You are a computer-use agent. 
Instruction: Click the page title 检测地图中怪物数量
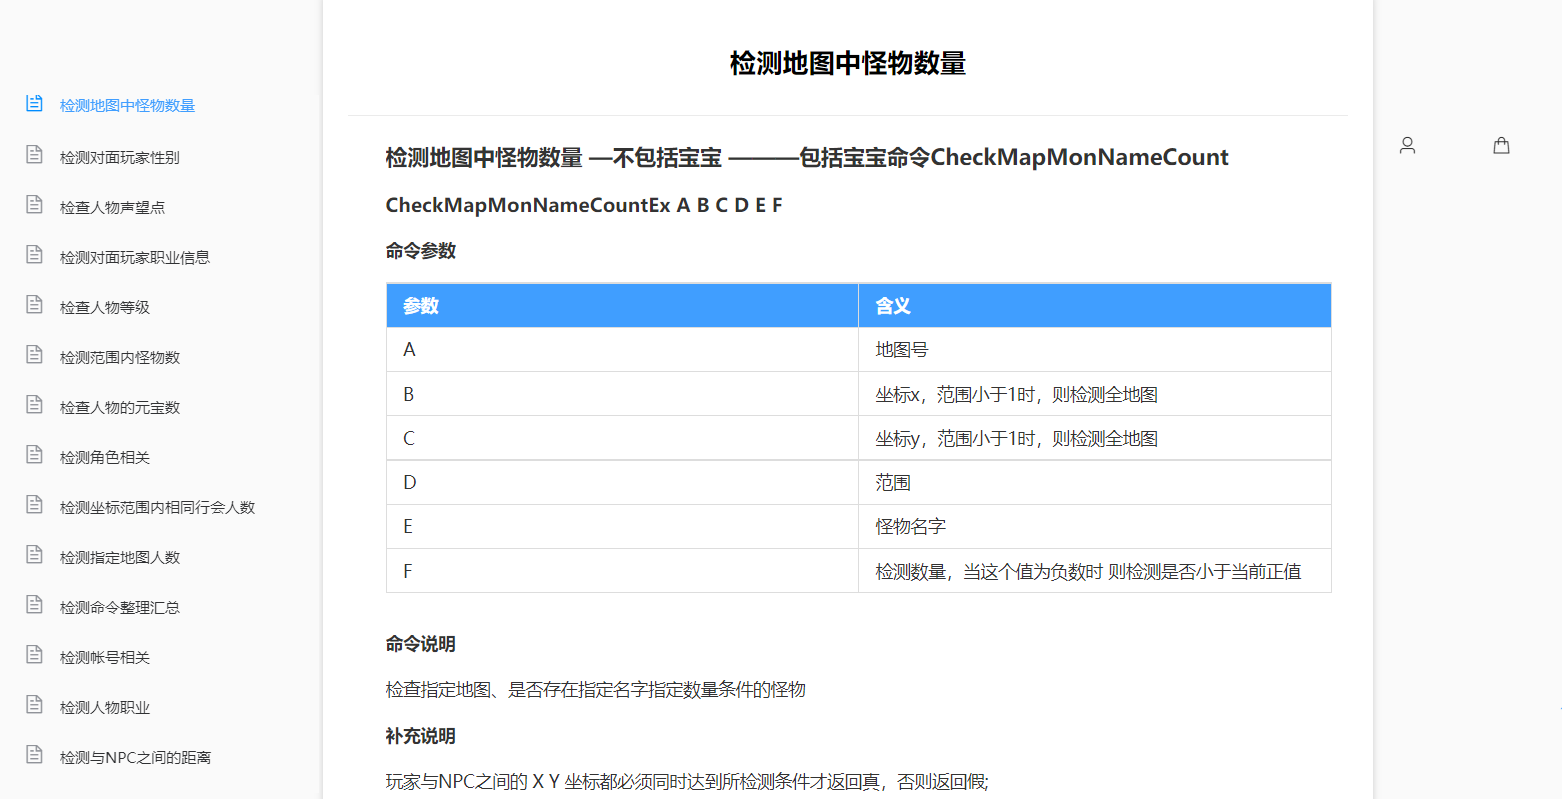click(x=847, y=63)
